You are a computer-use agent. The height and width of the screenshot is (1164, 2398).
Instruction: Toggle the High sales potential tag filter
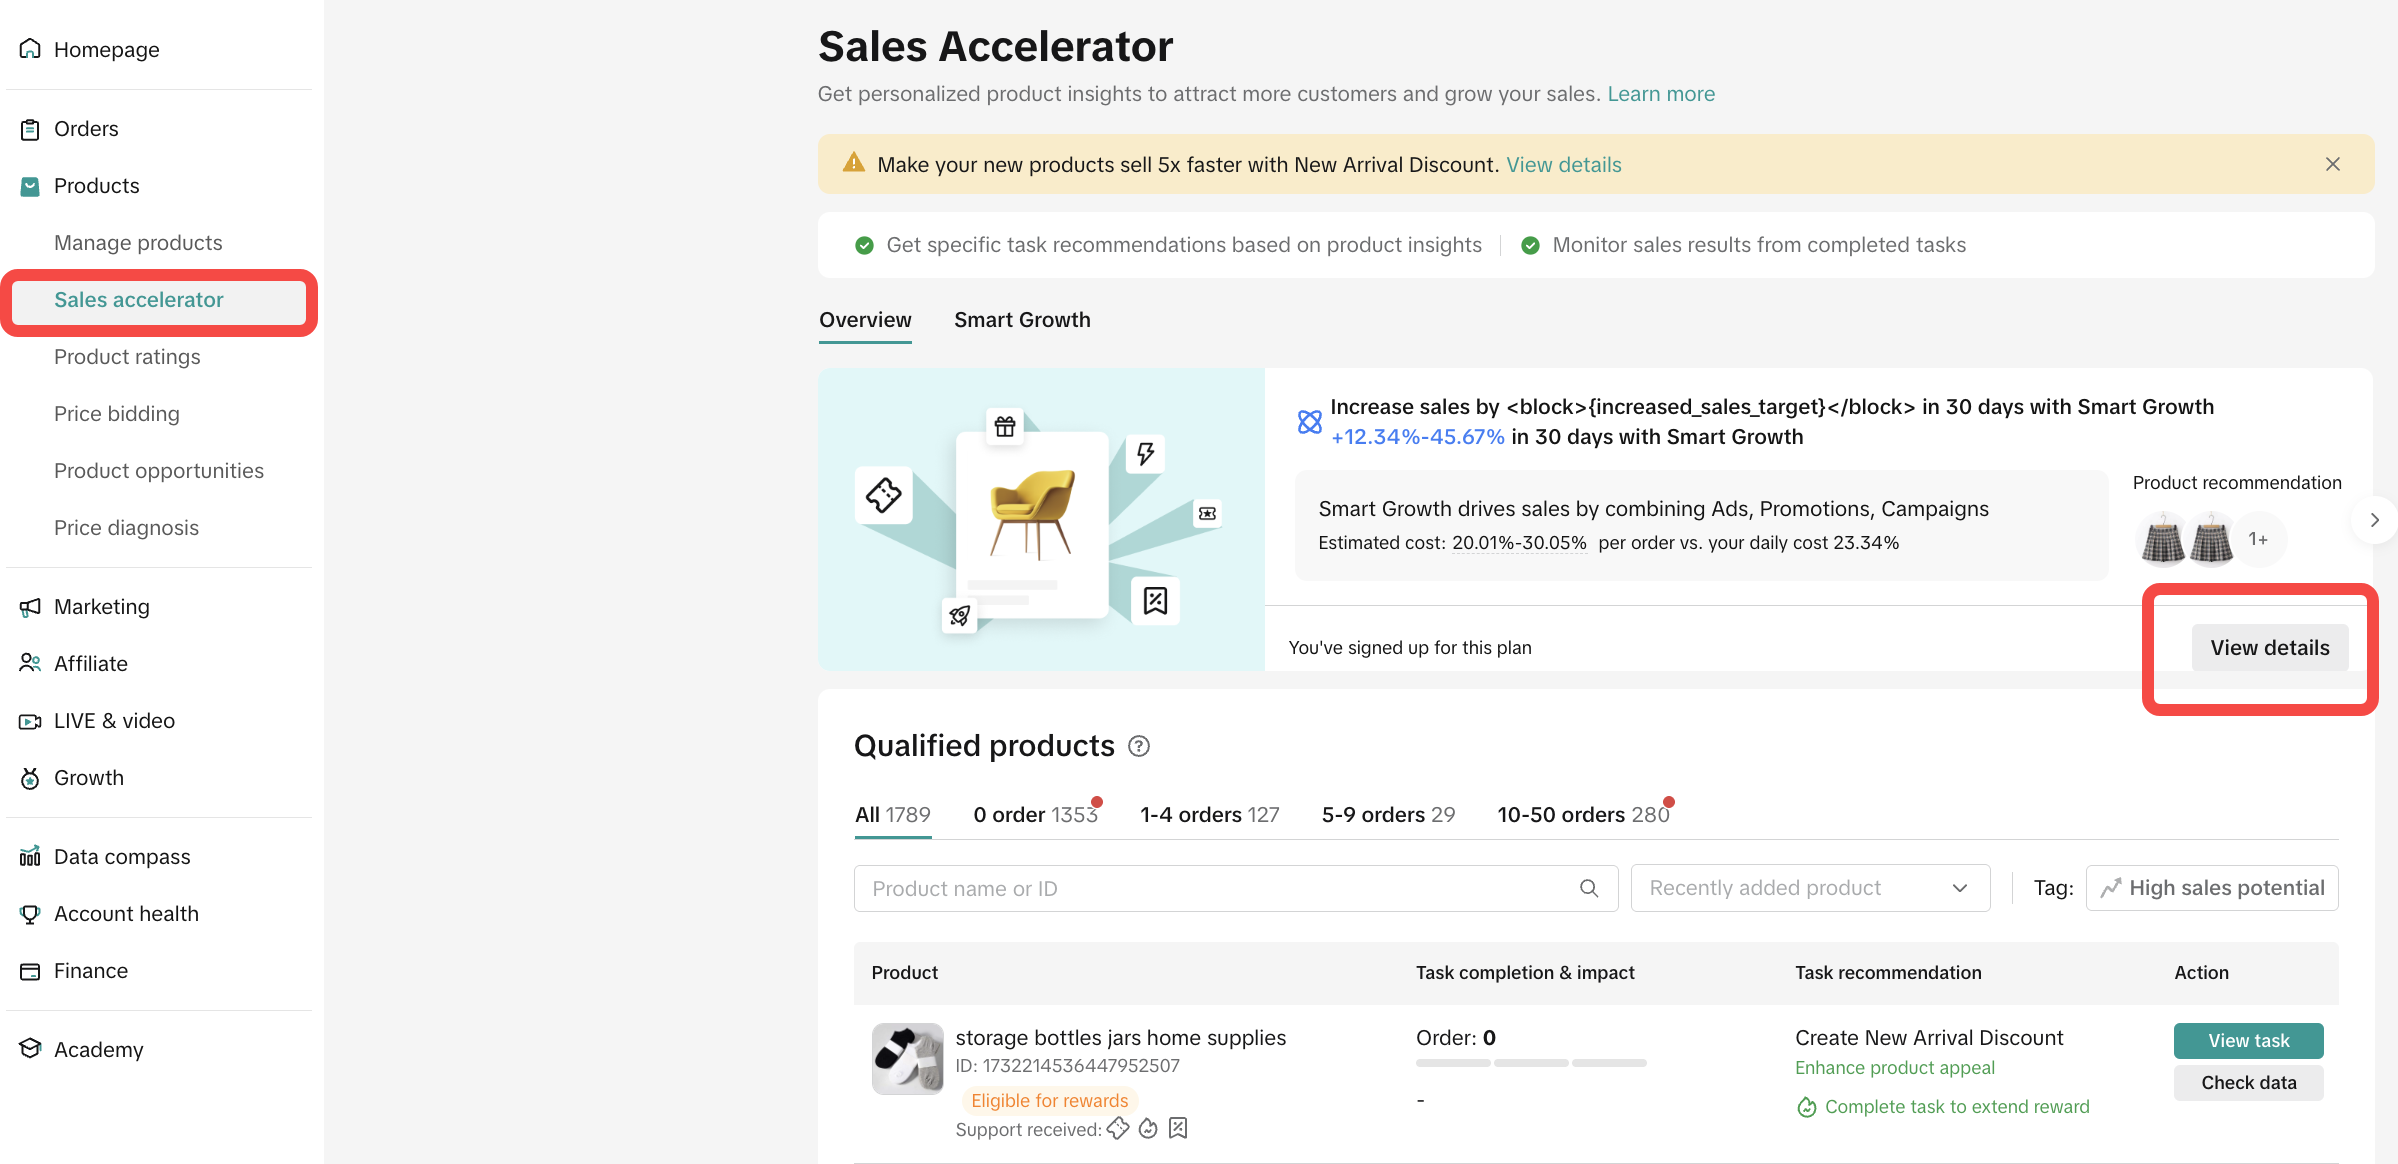click(2212, 888)
